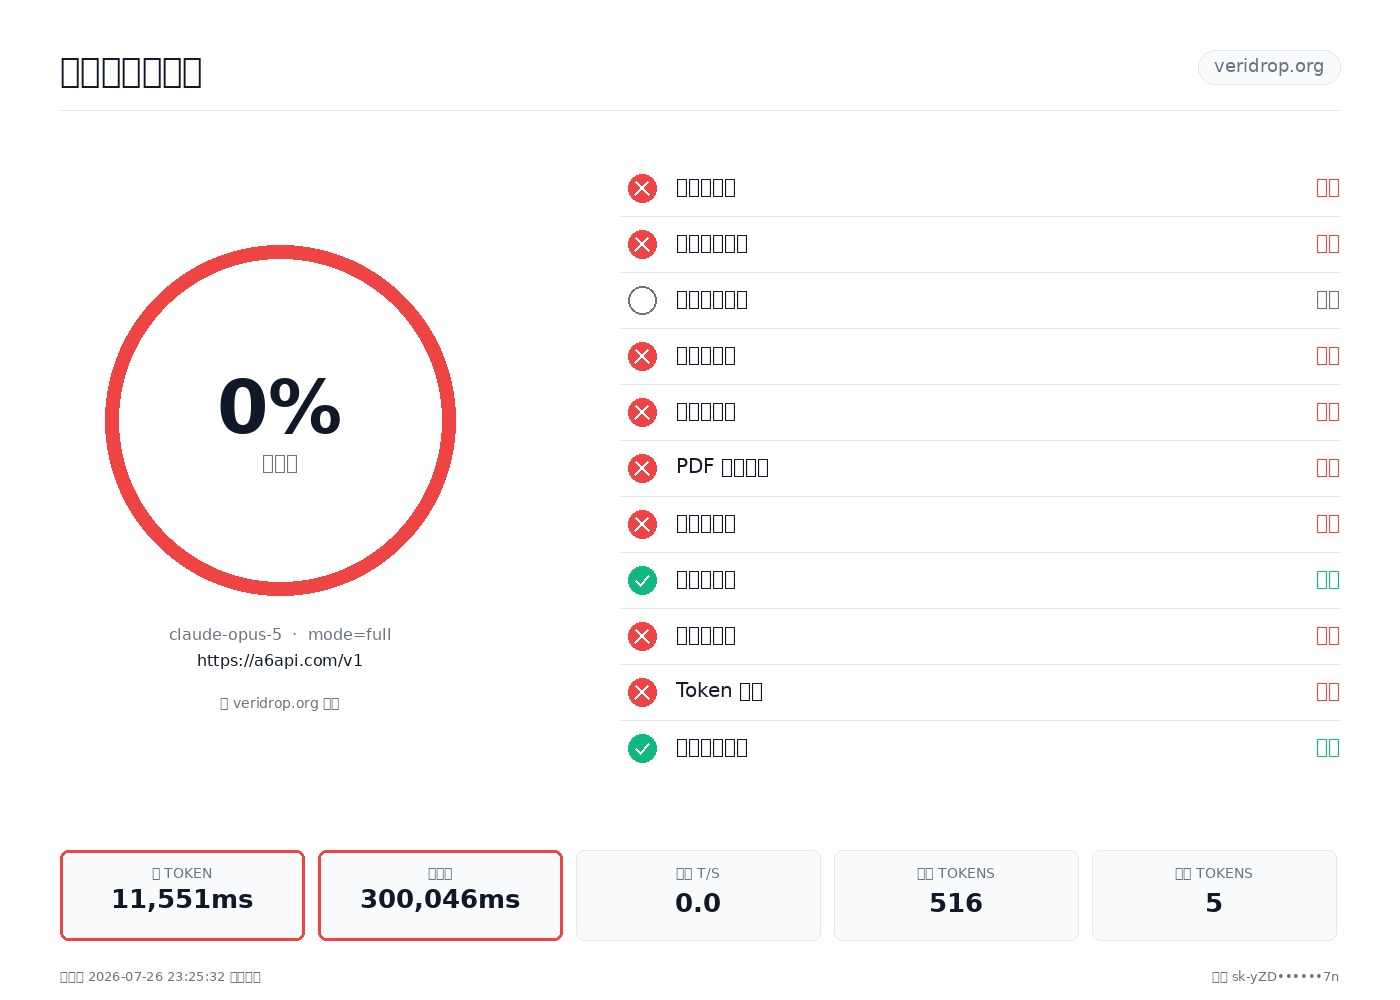Select the 11,551ms TOKEN stat card
Screen dimensions: 1400x1000
click(x=182, y=895)
